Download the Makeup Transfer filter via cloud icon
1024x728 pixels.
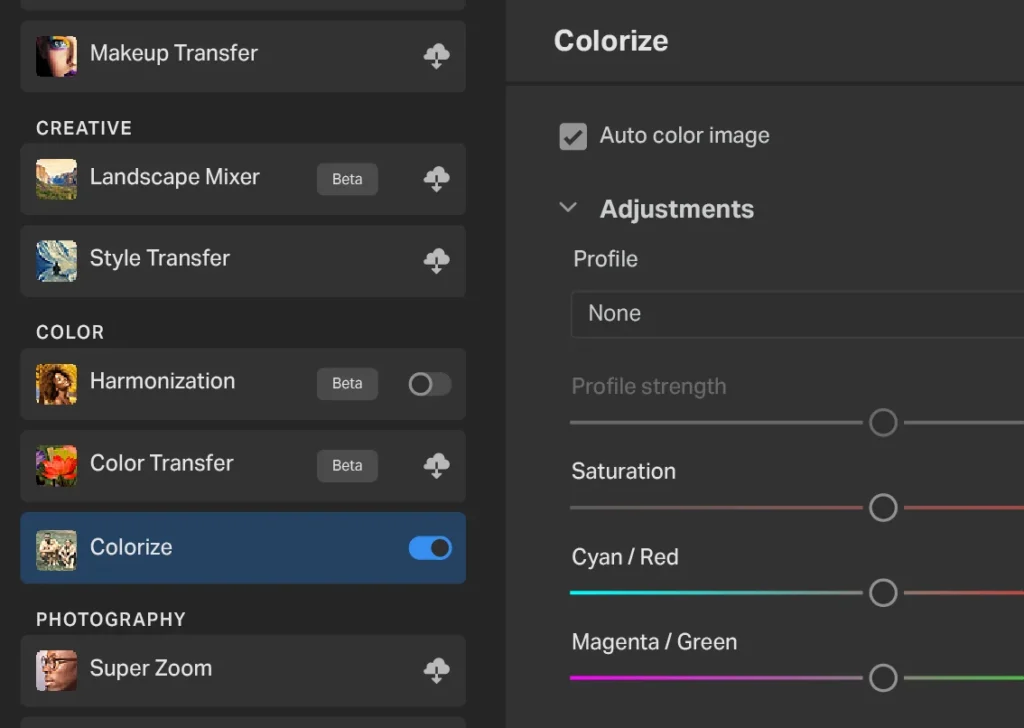436,57
